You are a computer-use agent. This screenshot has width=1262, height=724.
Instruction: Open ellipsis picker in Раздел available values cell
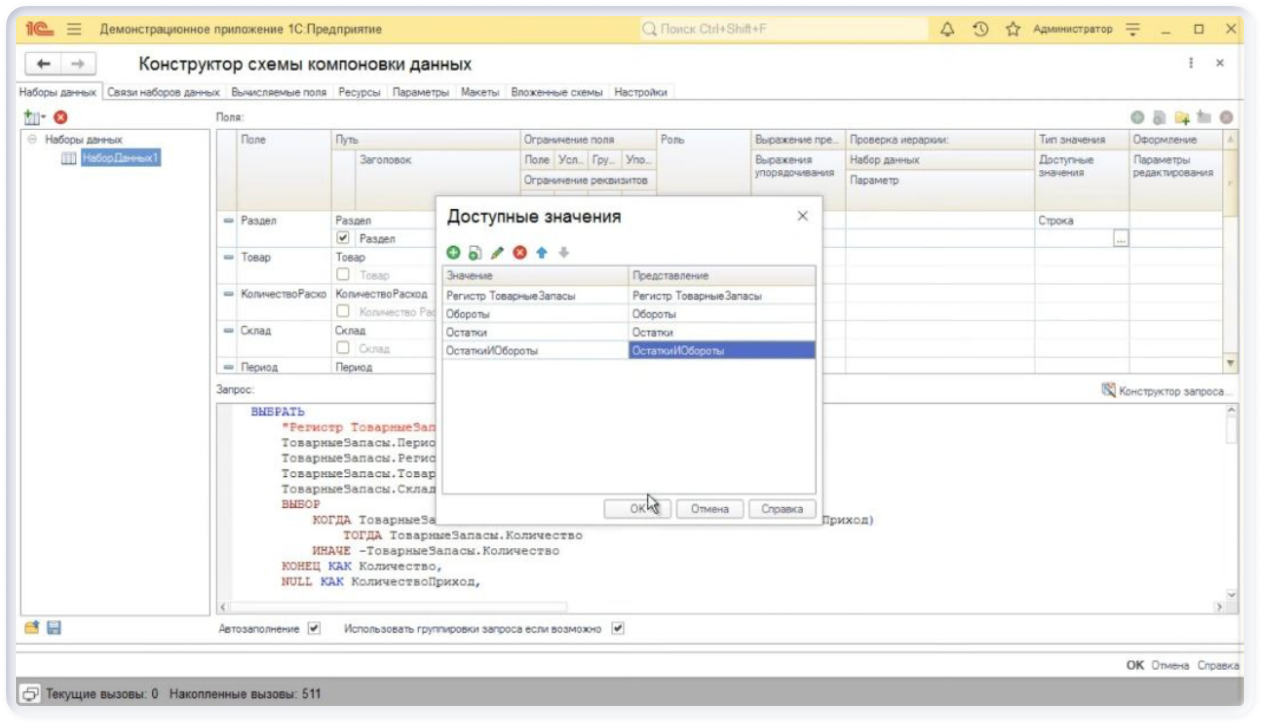(x=1120, y=239)
